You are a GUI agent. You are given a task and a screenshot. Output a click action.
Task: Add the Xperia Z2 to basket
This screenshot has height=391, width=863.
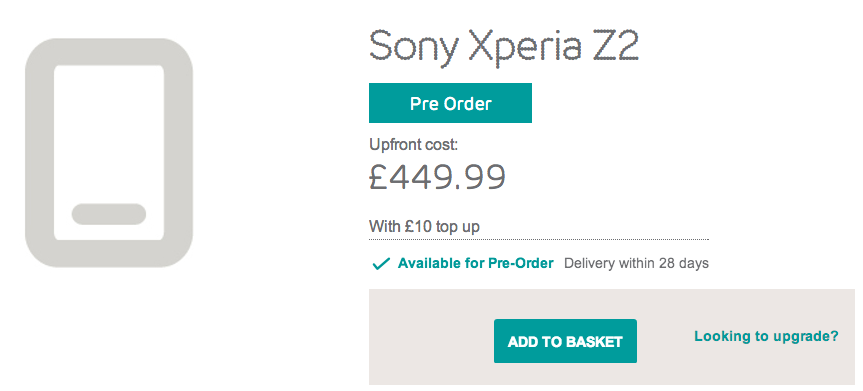click(x=565, y=341)
